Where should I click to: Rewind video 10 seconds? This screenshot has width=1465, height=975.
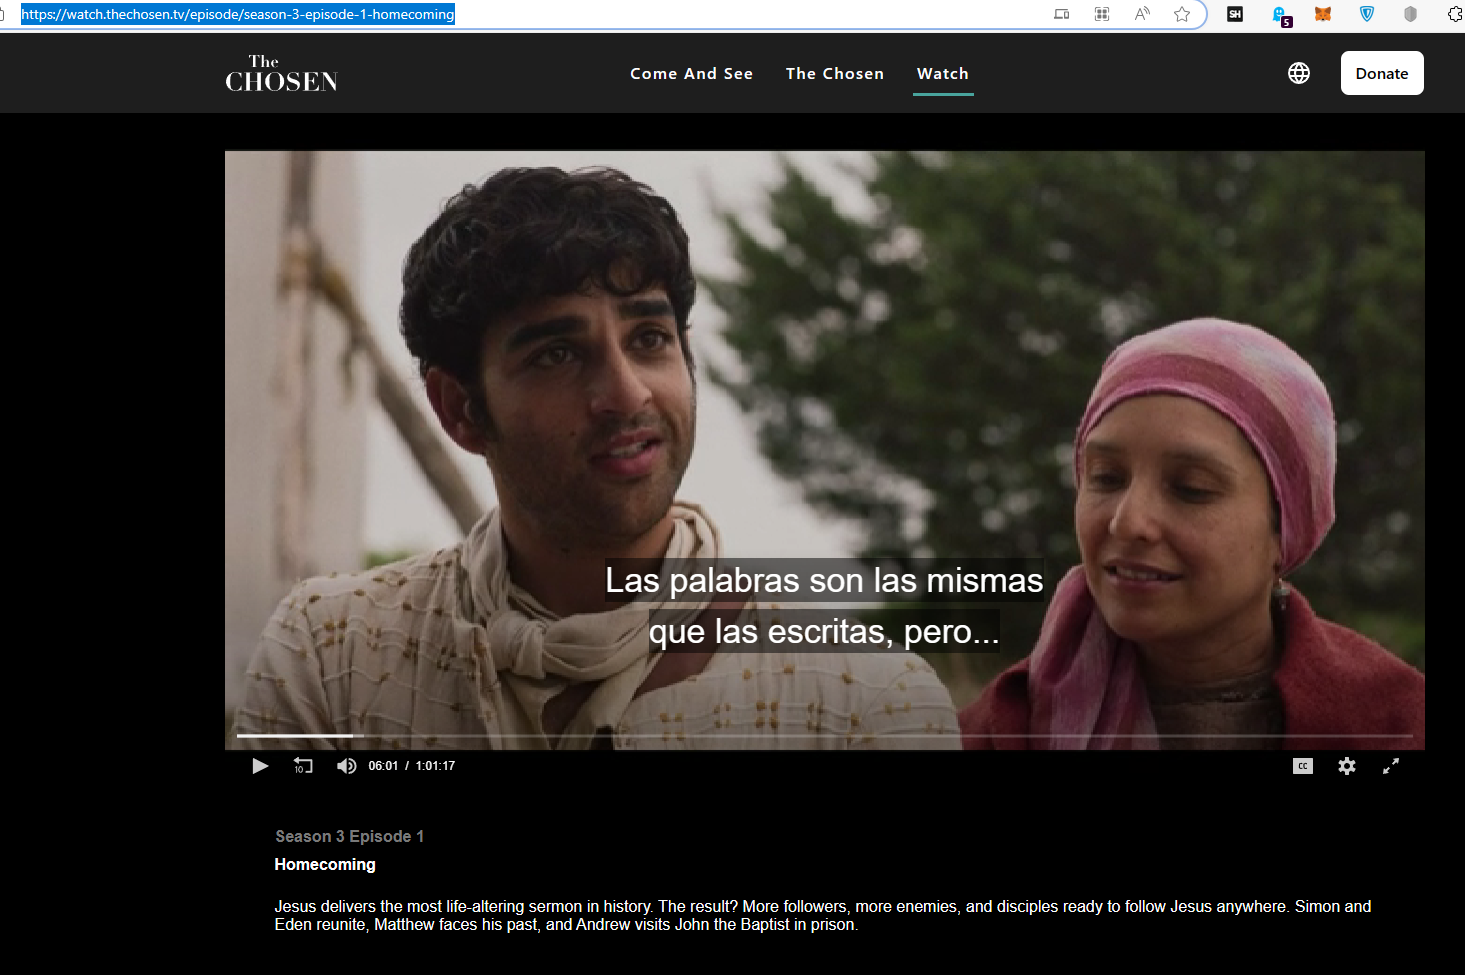tap(303, 766)
